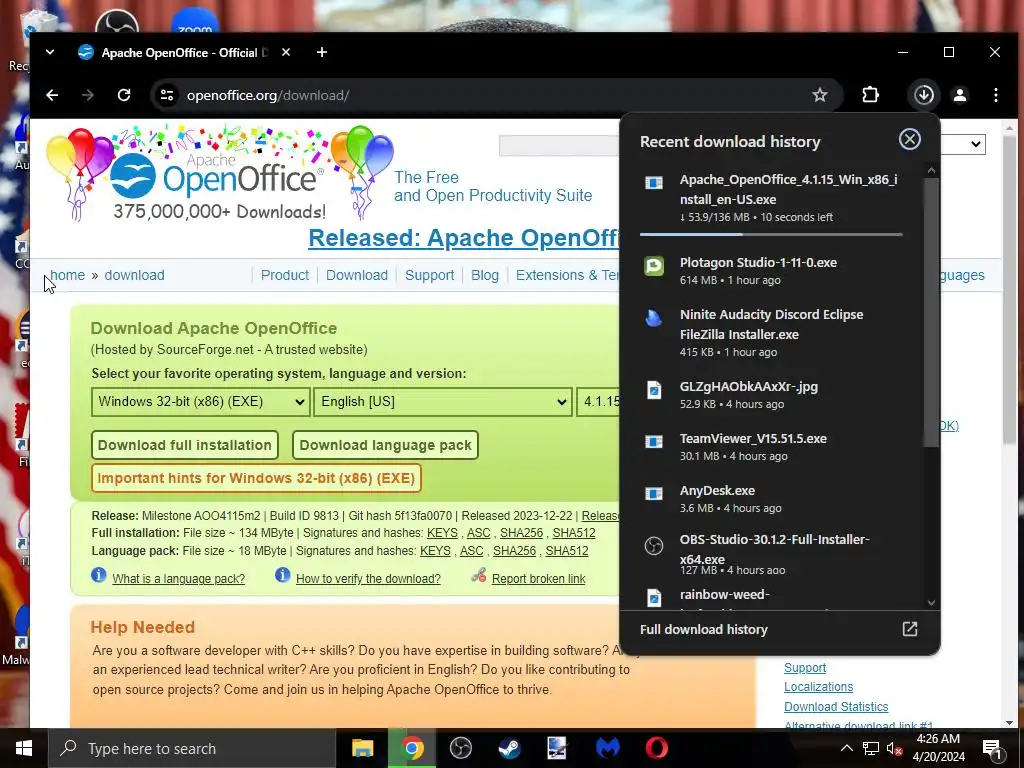Screen dimensions: 1024x768
Task: Open the Blog menu item
Action: 485,275
